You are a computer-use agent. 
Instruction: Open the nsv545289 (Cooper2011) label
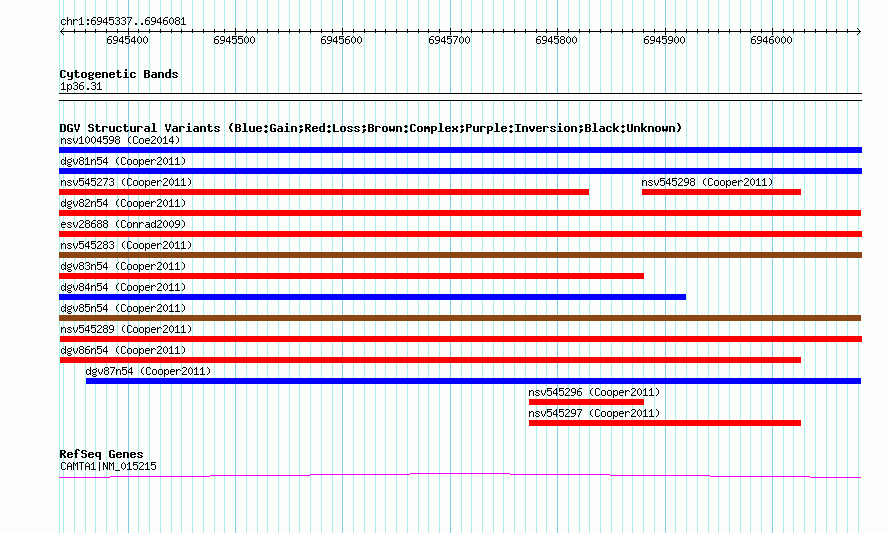pos(126,329)
